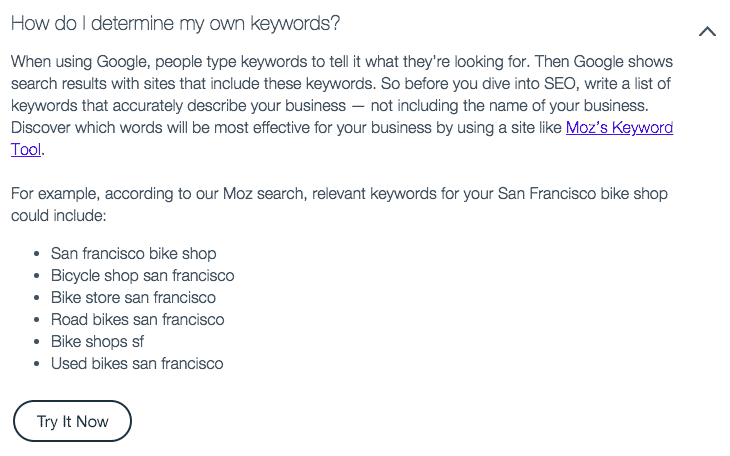Screen dimensions: 730x456
Task: Click the word "SEO" in the paragraph
Action: pos(560,84)
